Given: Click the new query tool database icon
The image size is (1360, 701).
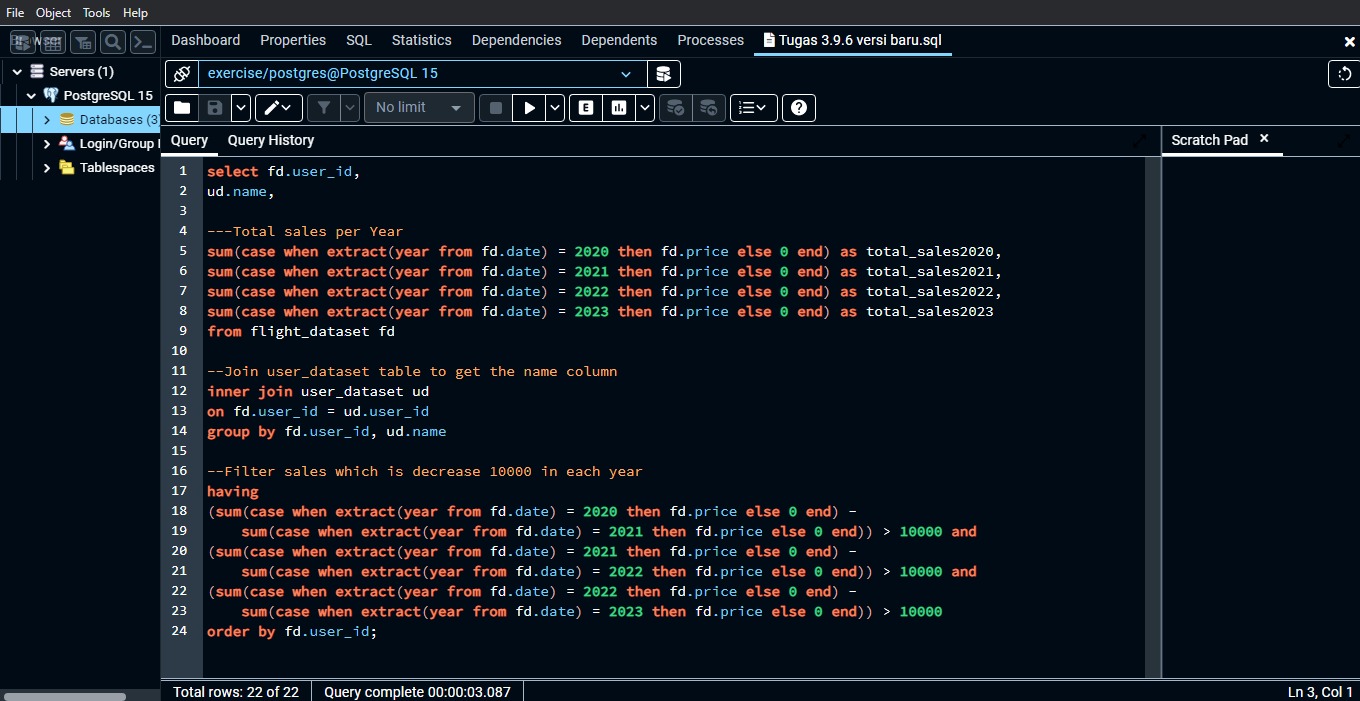Looking at the screenshot, I should click(x=663, y=74).
